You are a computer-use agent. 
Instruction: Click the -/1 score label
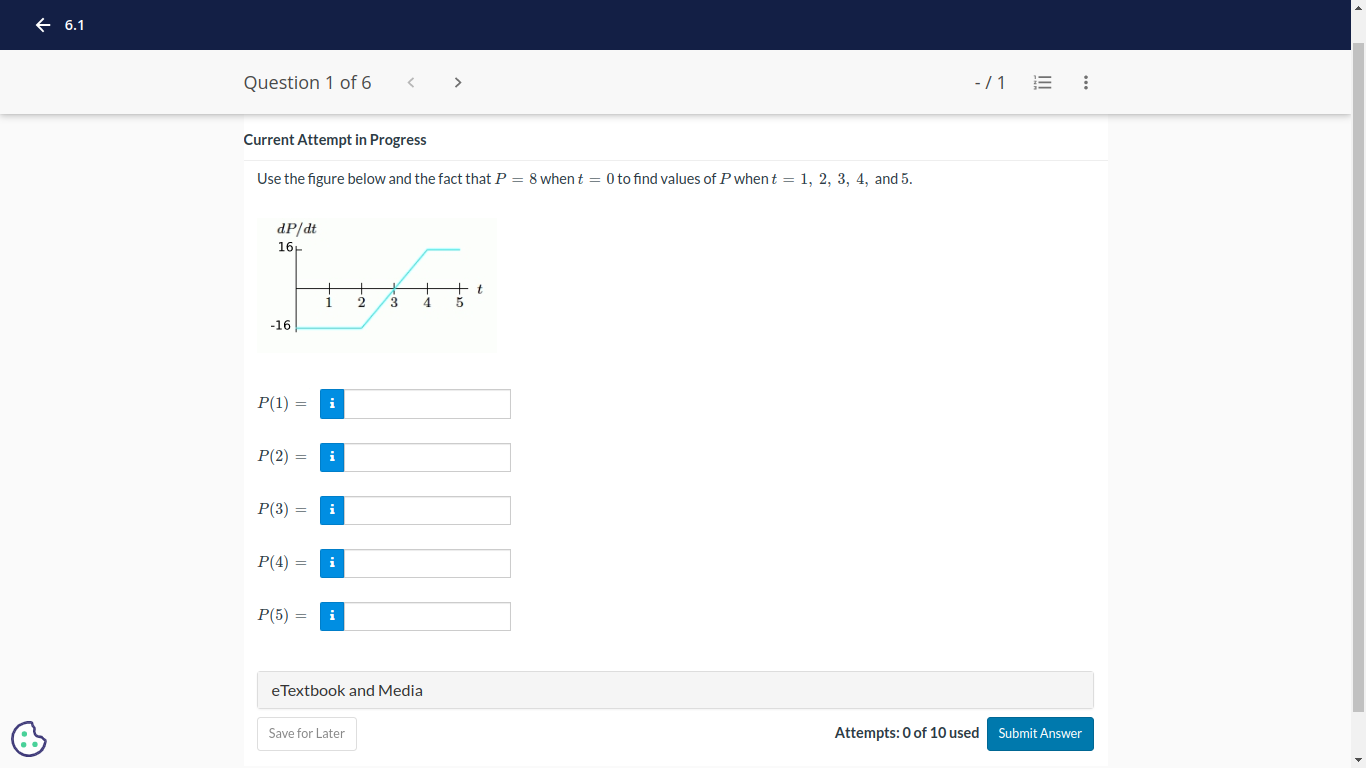pos(990,82)
